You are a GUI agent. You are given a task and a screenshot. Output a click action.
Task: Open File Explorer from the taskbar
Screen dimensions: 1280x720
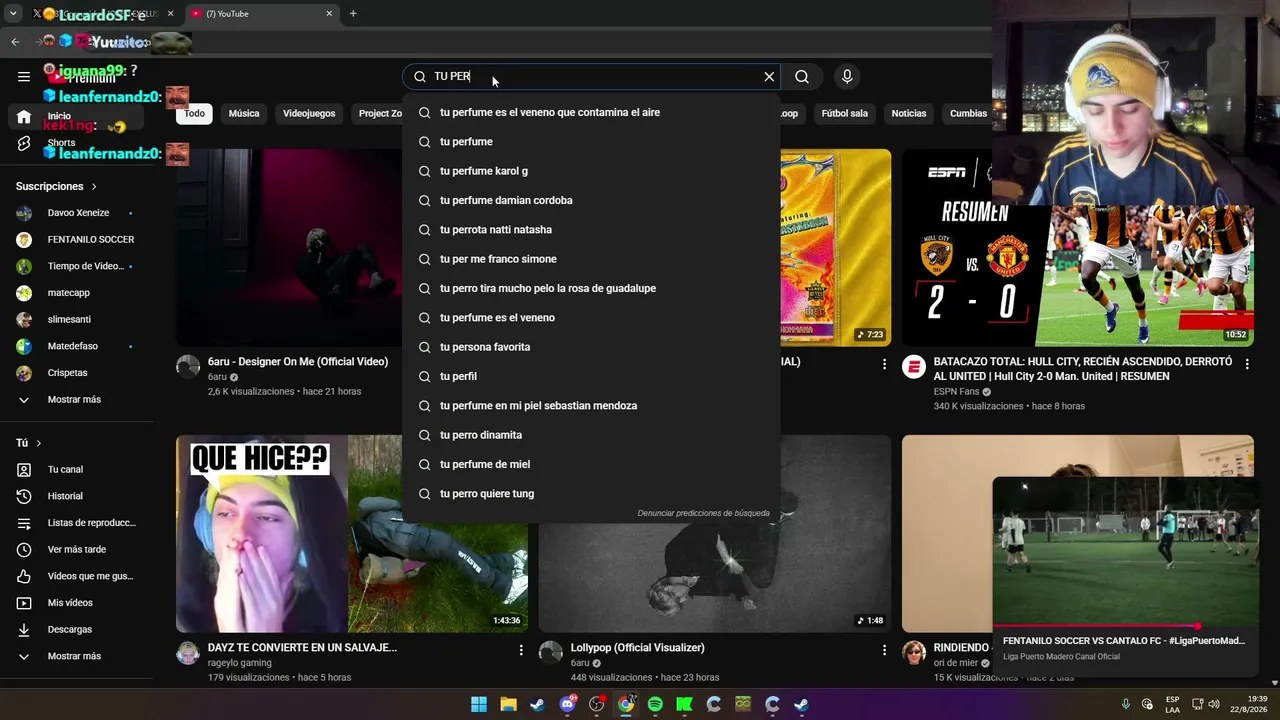click(508, 704)
